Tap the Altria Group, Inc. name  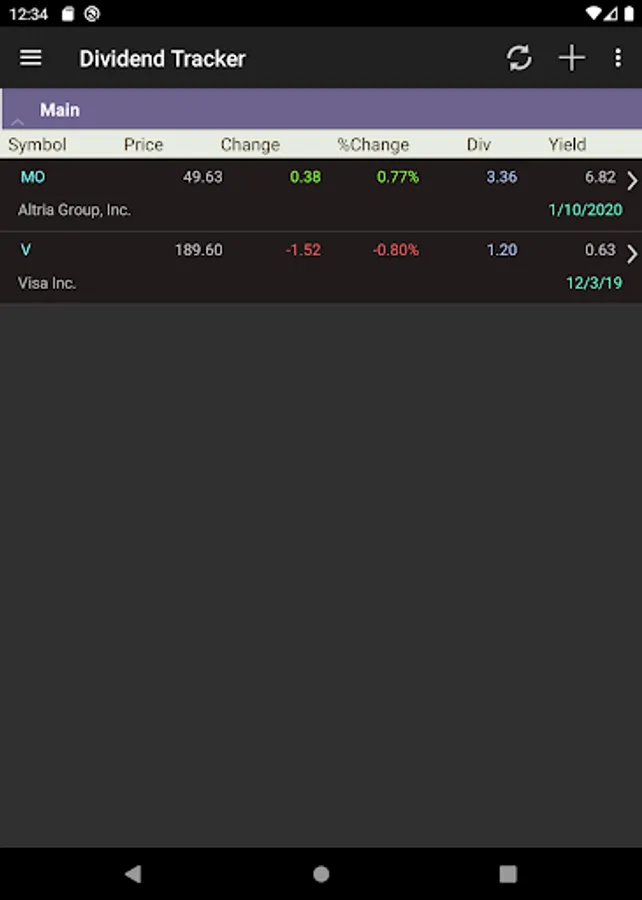(x=74, y=210)
